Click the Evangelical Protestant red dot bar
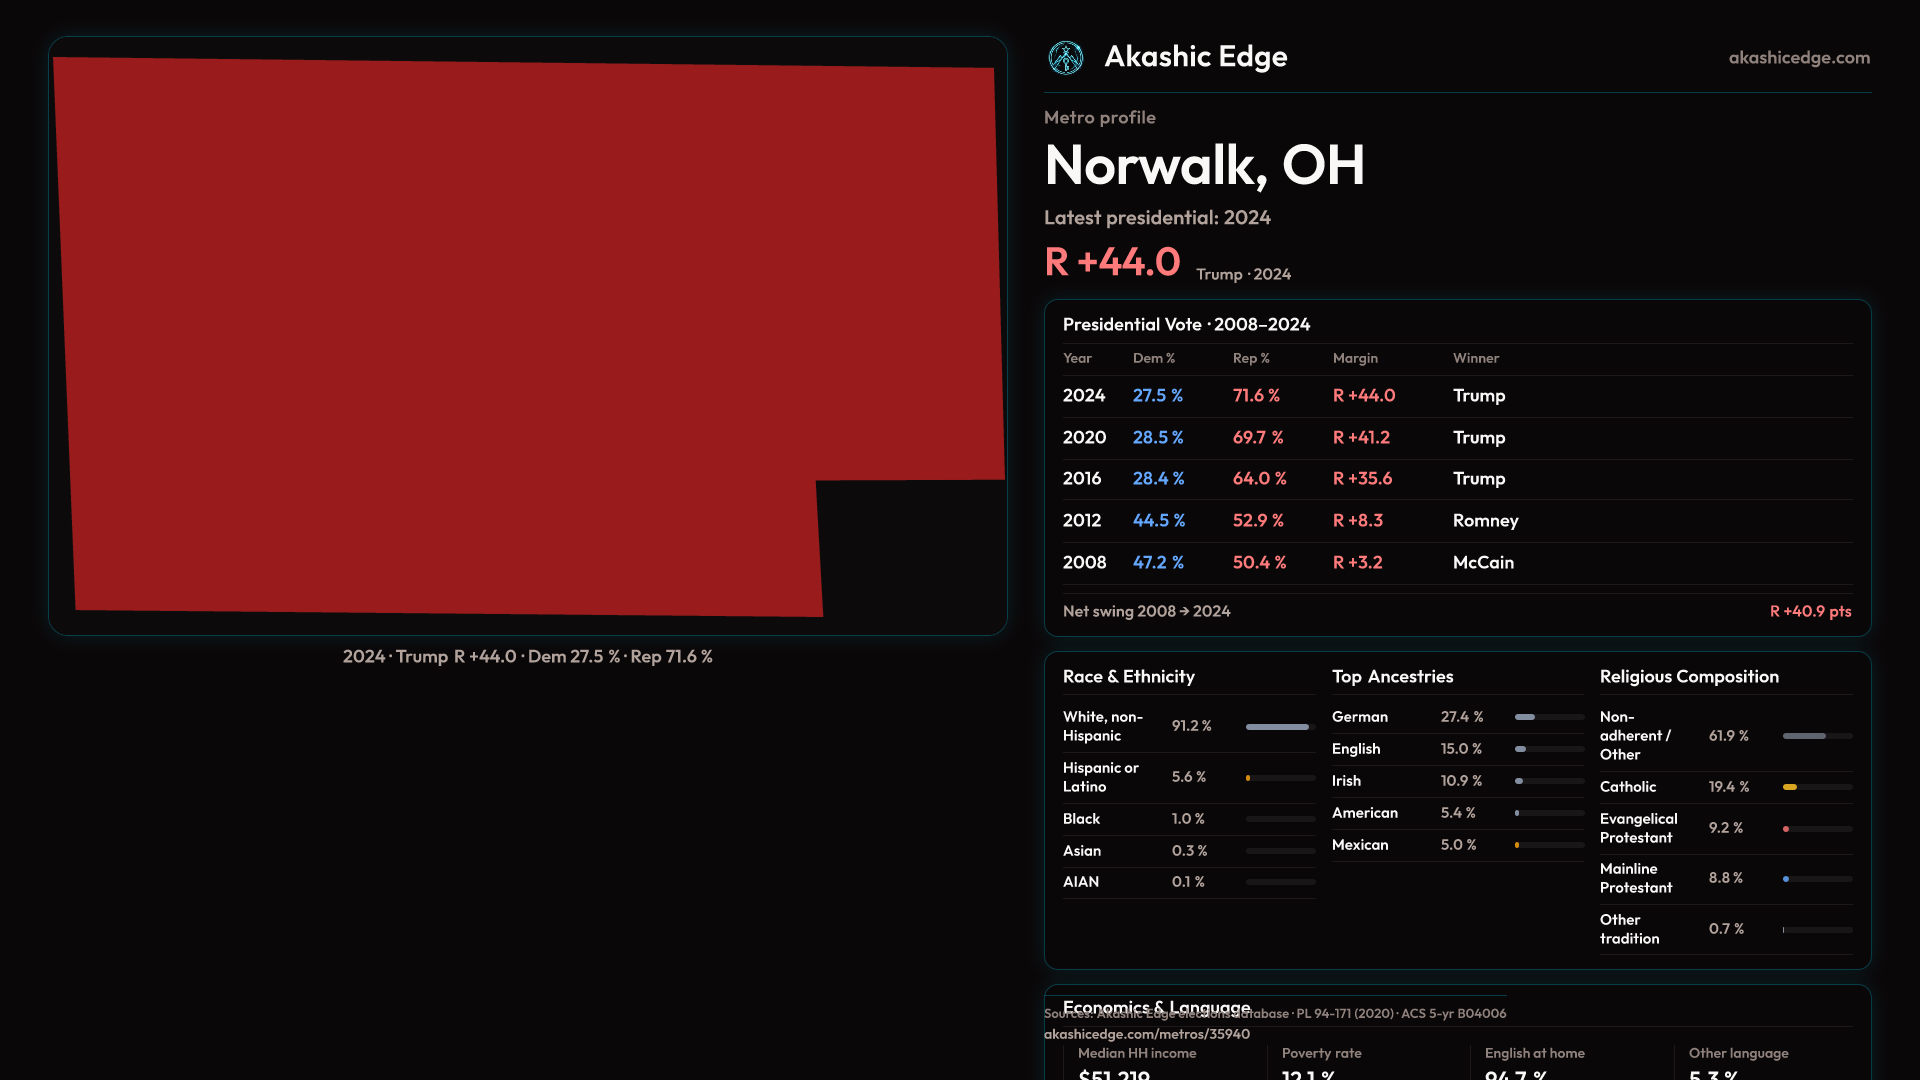 click(1816, 829)
